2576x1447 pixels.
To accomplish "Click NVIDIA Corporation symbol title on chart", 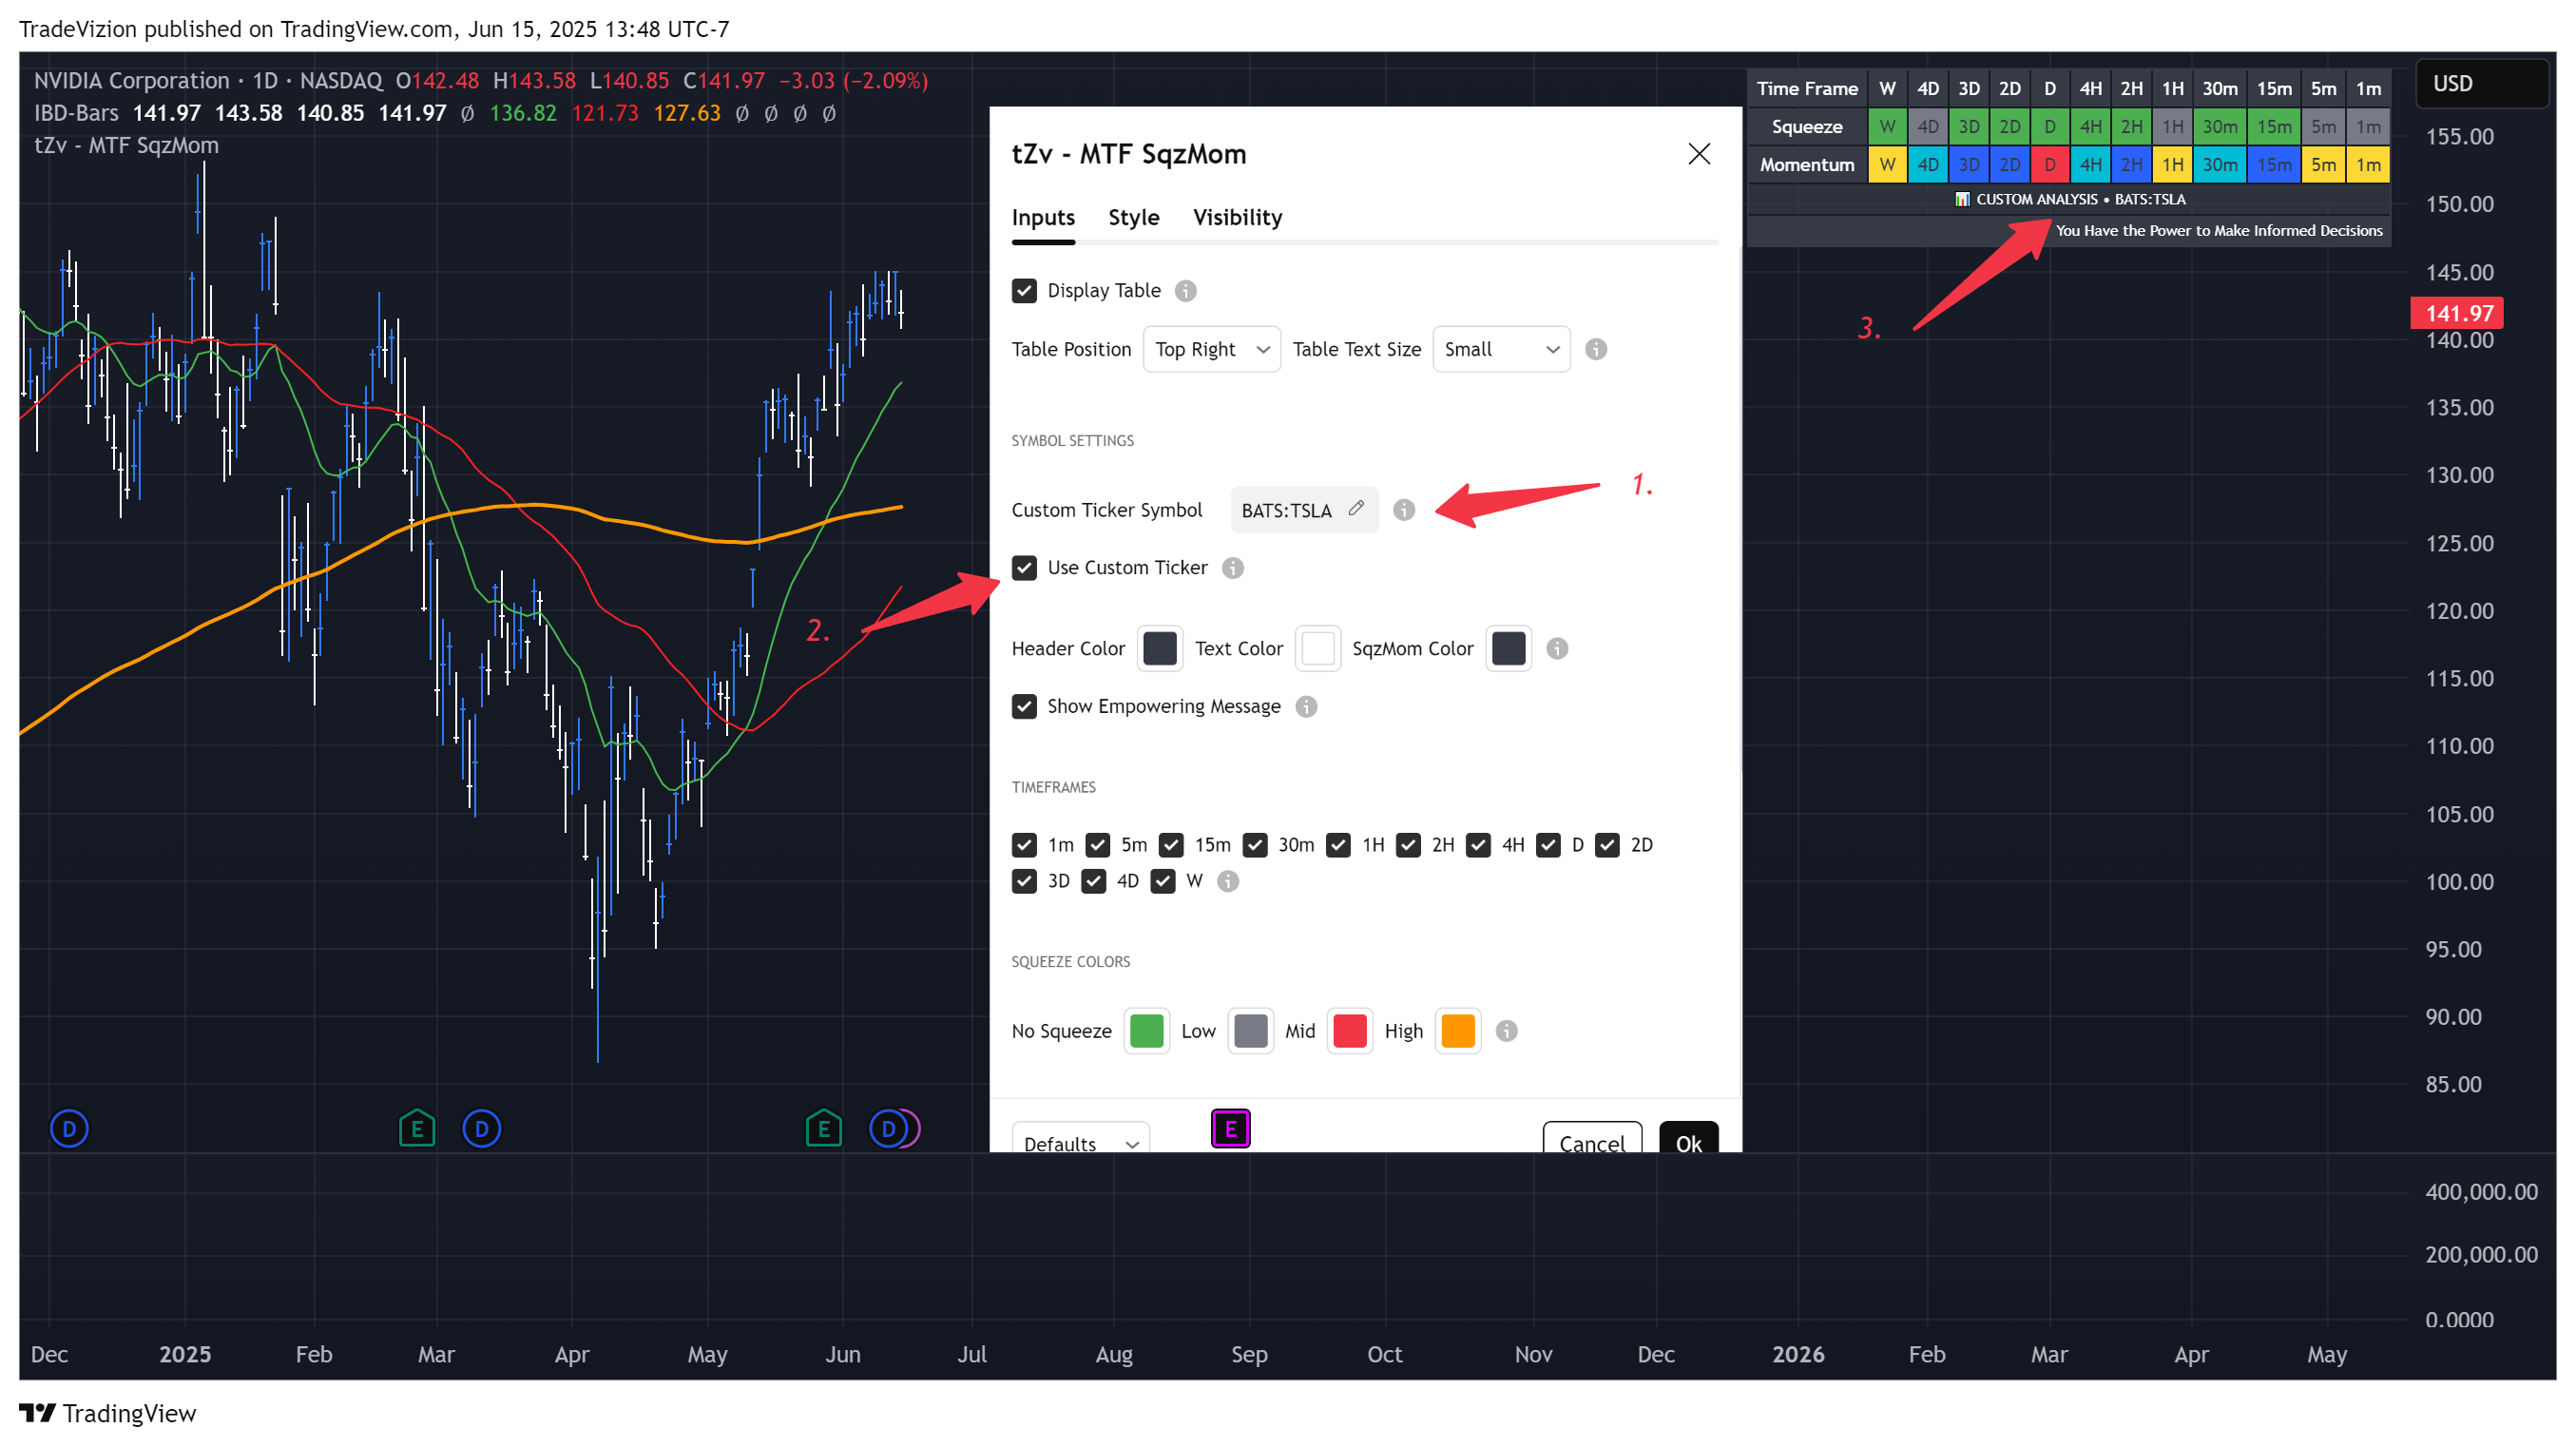I will (131, 81).
